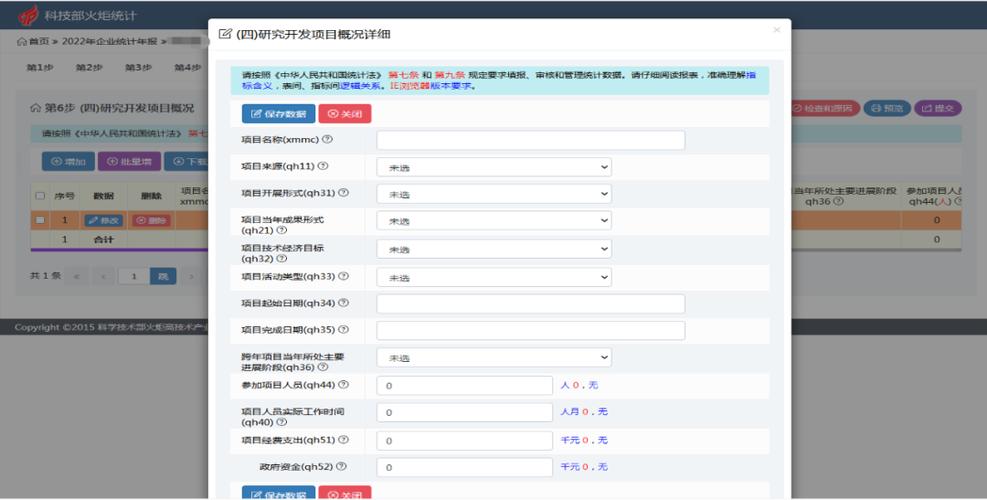Click the top 保存数据 button
Image resolution: width=987 pixels, height=500 pixels.
tap(277, 114)
